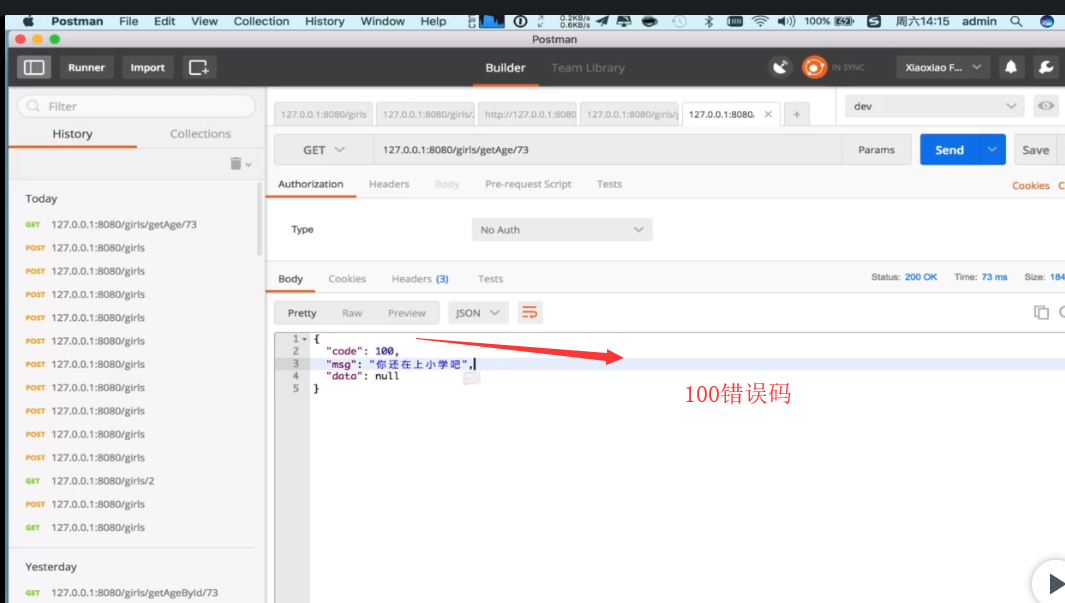The height and width of the screenshot is (603, 1065).
Task: Open the trash dropdown chevron
Action: pos(249,164)
